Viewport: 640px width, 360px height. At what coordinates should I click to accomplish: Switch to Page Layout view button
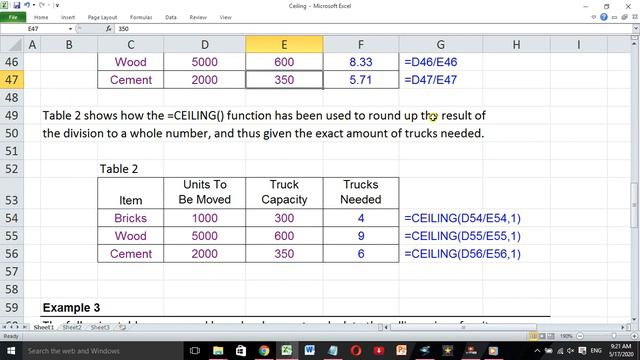(542, 336)
